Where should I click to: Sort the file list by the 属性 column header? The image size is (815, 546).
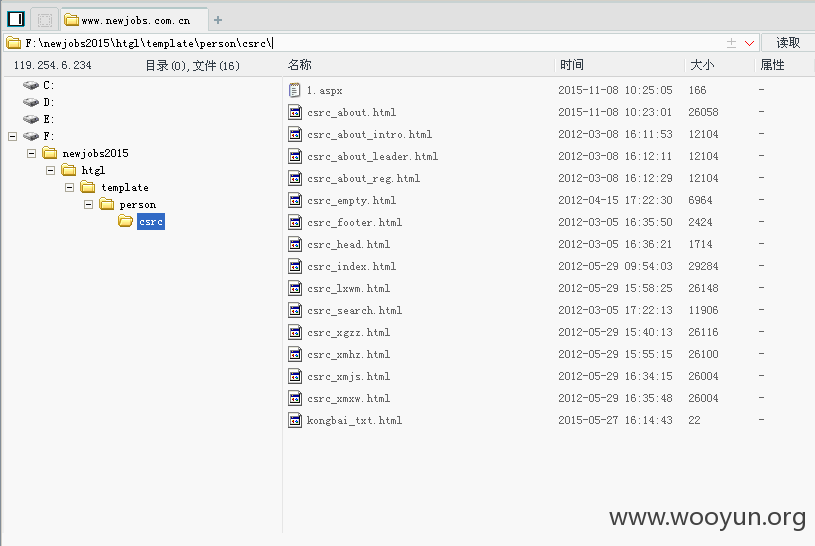(772, 65)
